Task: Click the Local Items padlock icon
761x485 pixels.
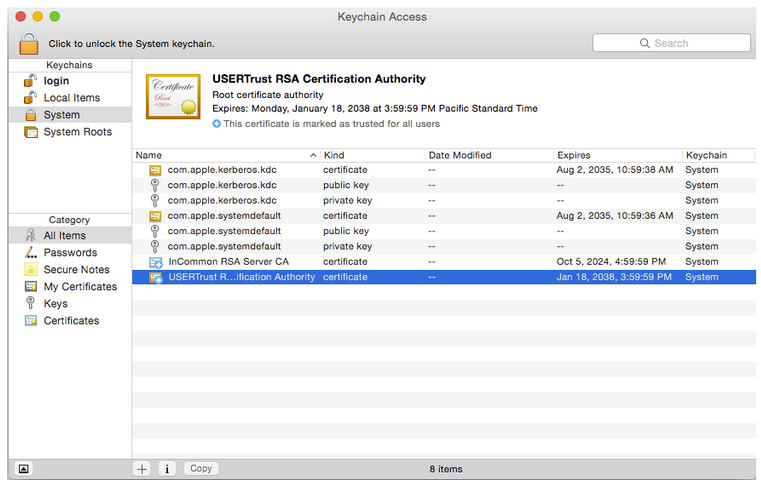Action: (x=31, y=97)
